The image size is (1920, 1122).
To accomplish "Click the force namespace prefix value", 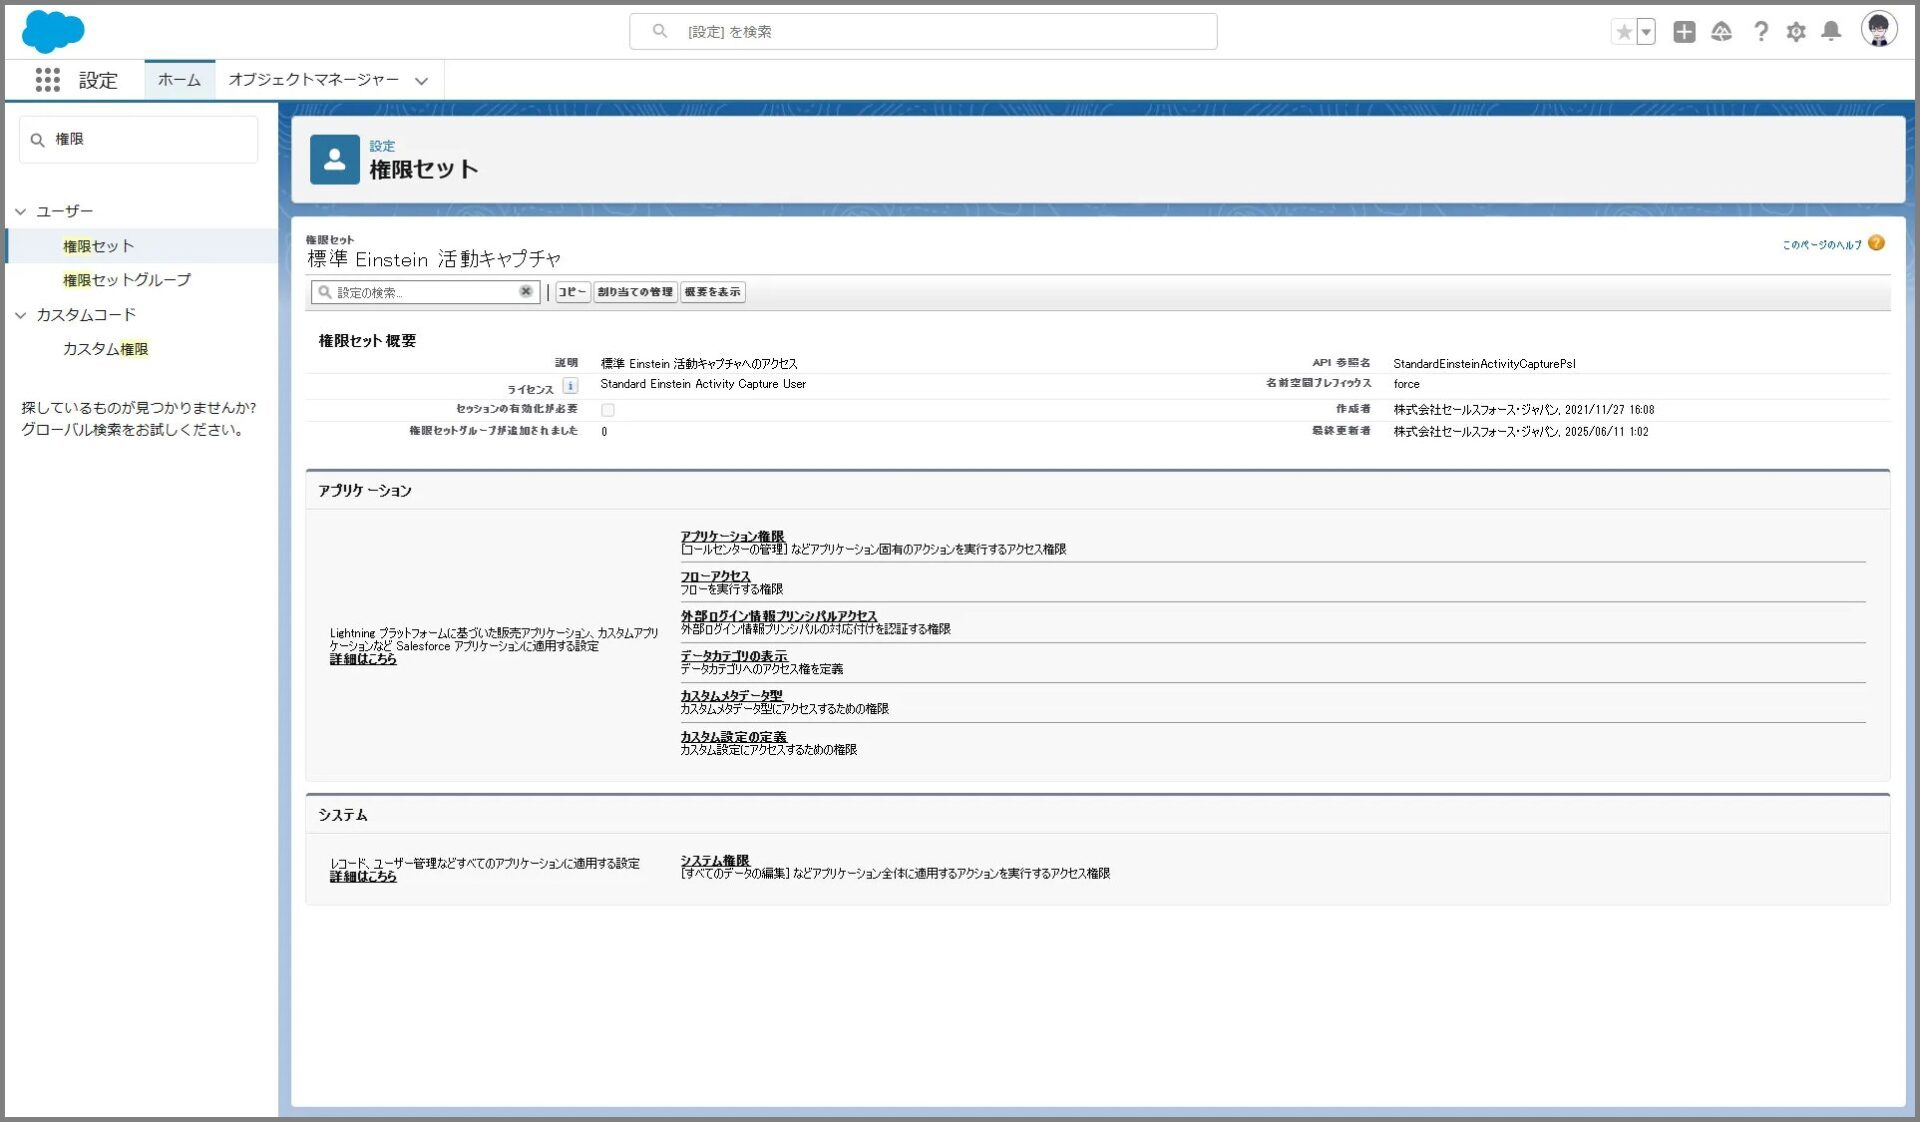I will click(x=1406, y=384).
